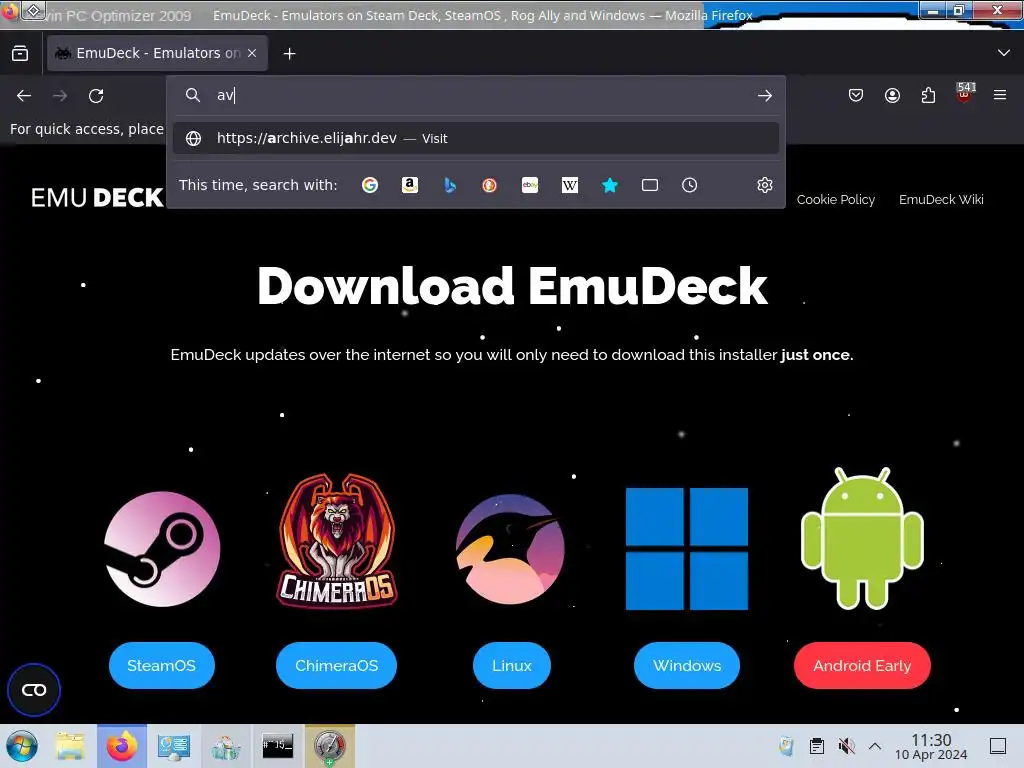This screenshot has height=768, width=1024.
Task: Click the Windows logo image
Action: [687, 549]
